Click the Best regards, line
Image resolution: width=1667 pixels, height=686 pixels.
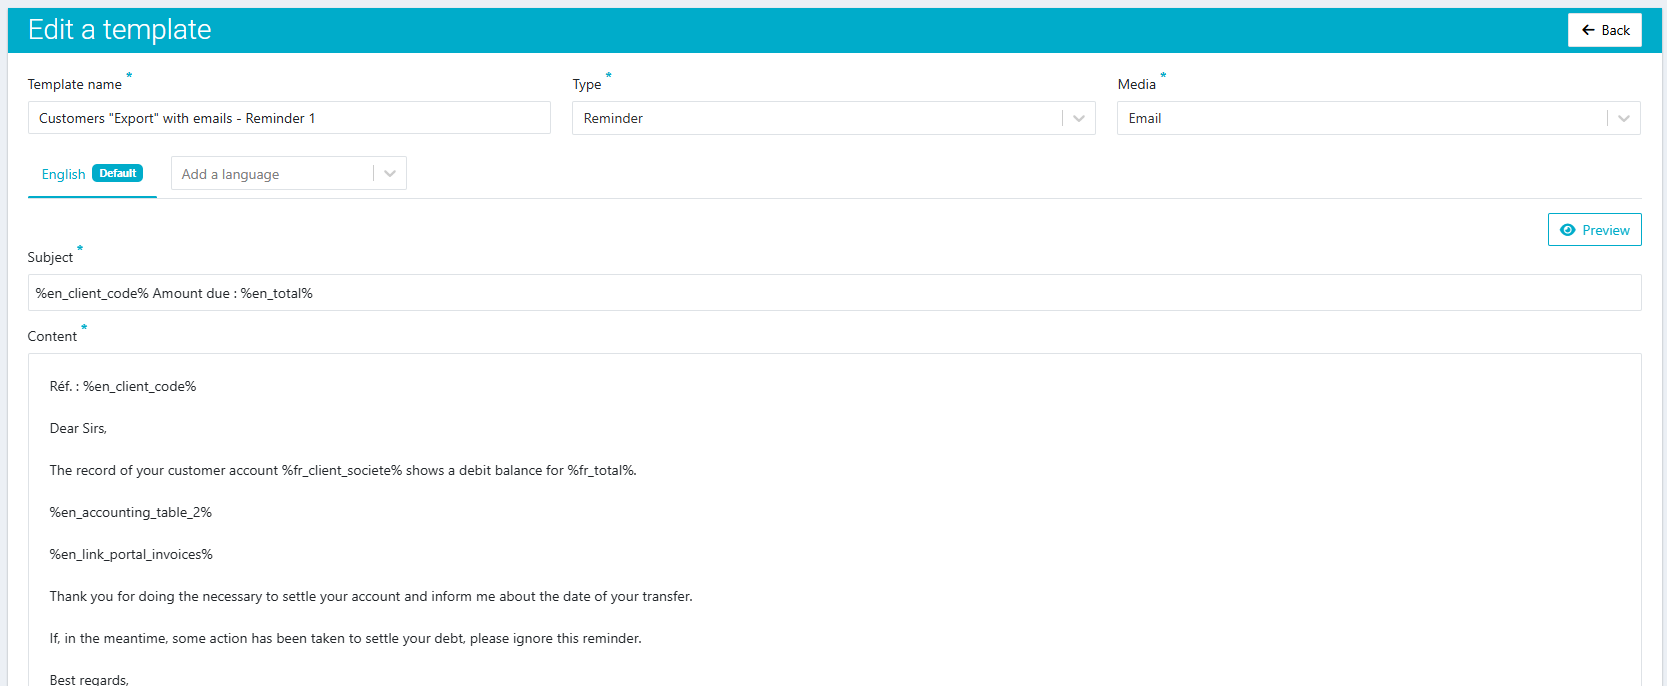click(89, 679)
